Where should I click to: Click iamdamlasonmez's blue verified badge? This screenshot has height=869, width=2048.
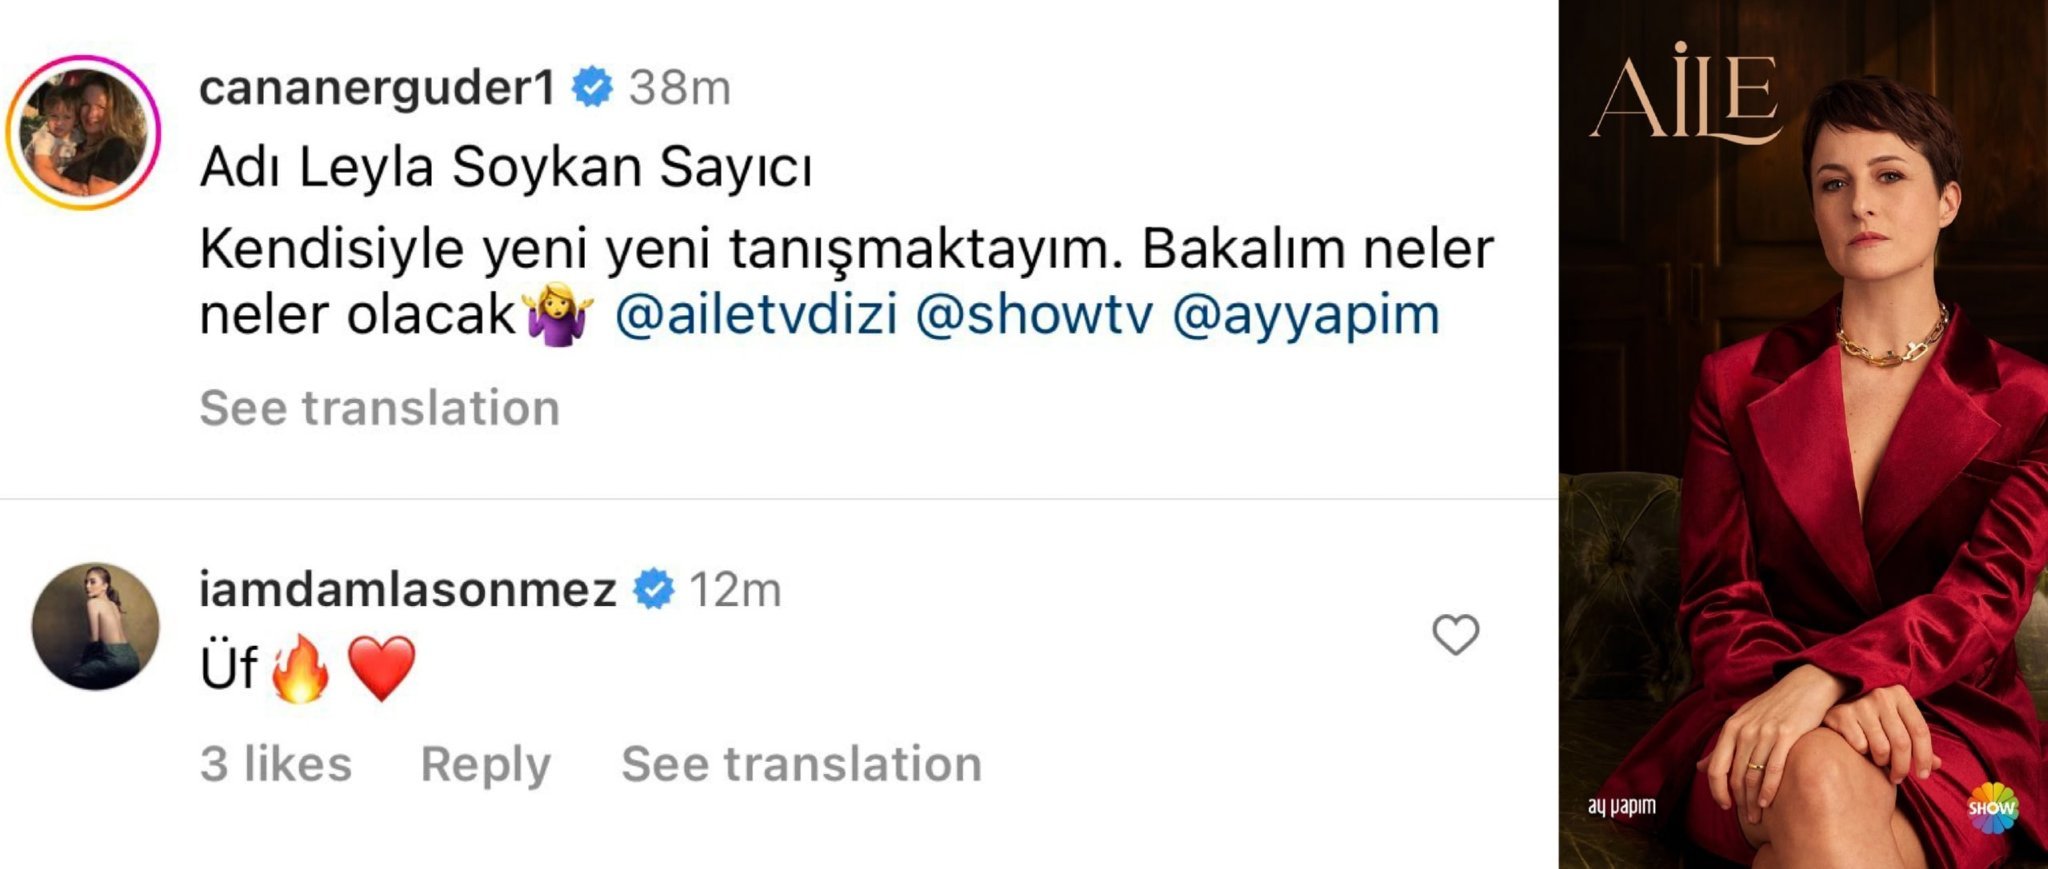click(x=654, y=589)
